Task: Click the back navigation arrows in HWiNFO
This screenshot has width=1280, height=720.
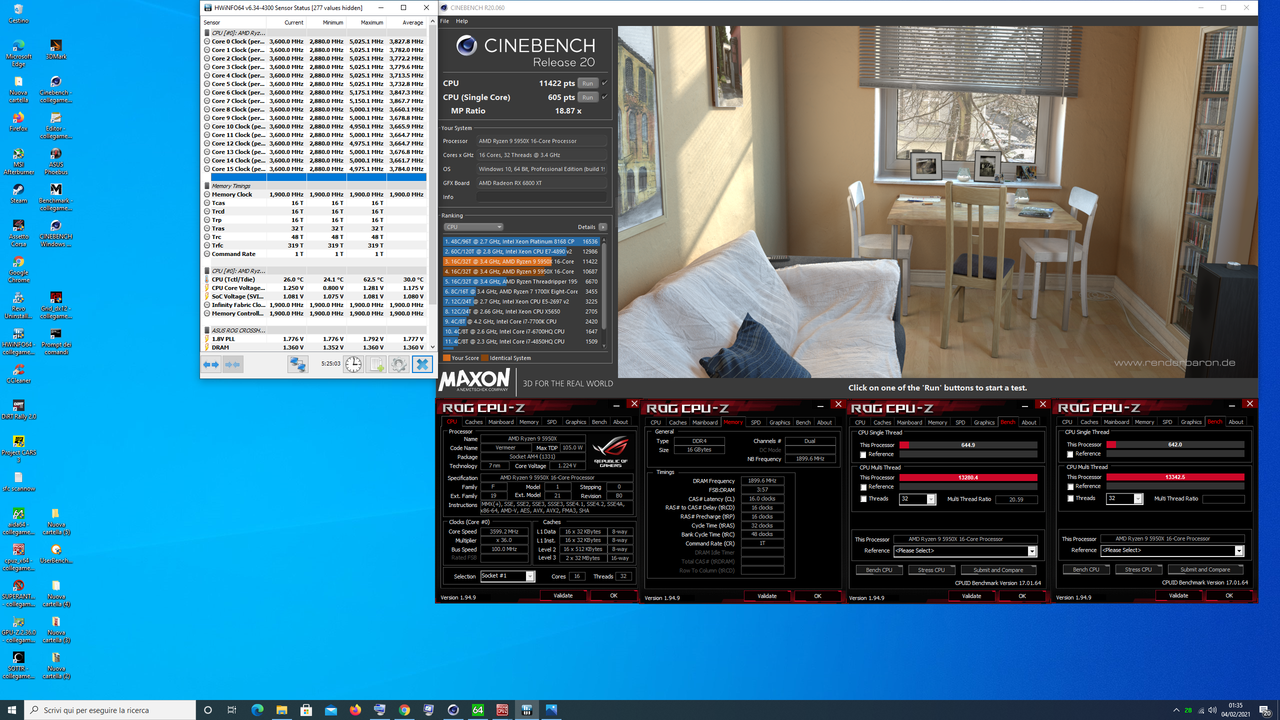Action: [211, 364]
